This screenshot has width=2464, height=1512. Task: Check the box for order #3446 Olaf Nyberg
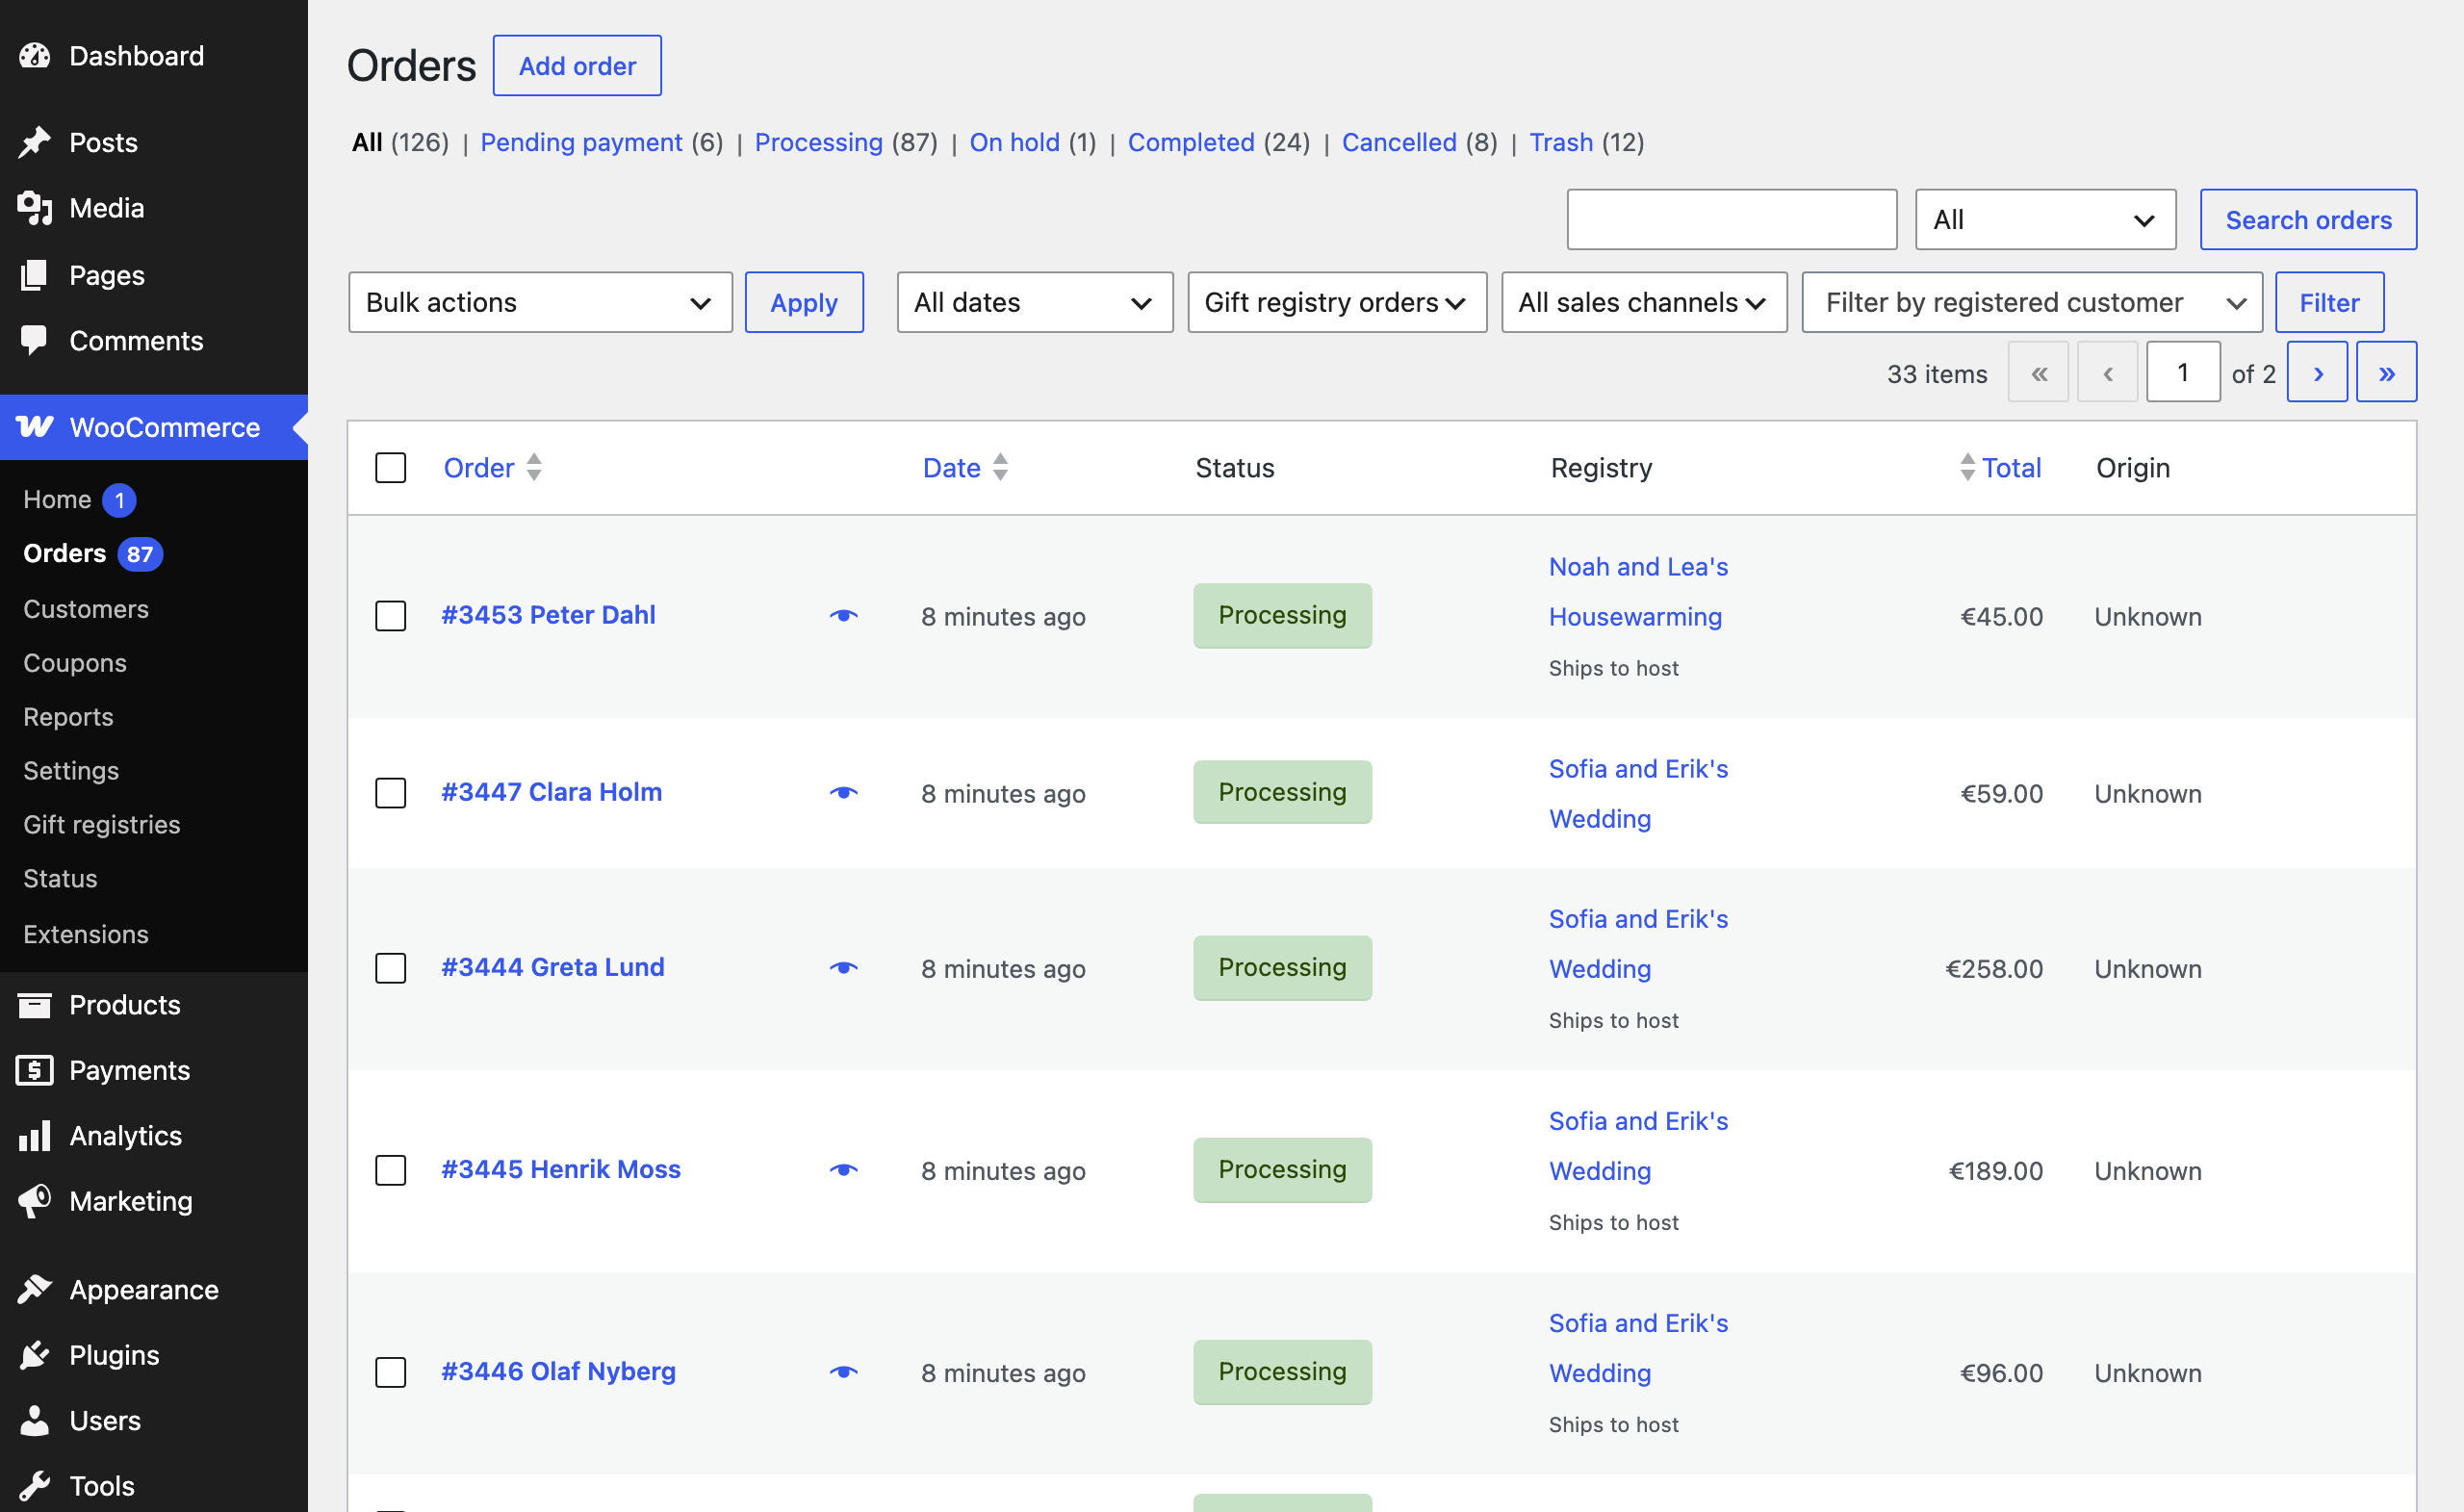(x=391, y=1372)
